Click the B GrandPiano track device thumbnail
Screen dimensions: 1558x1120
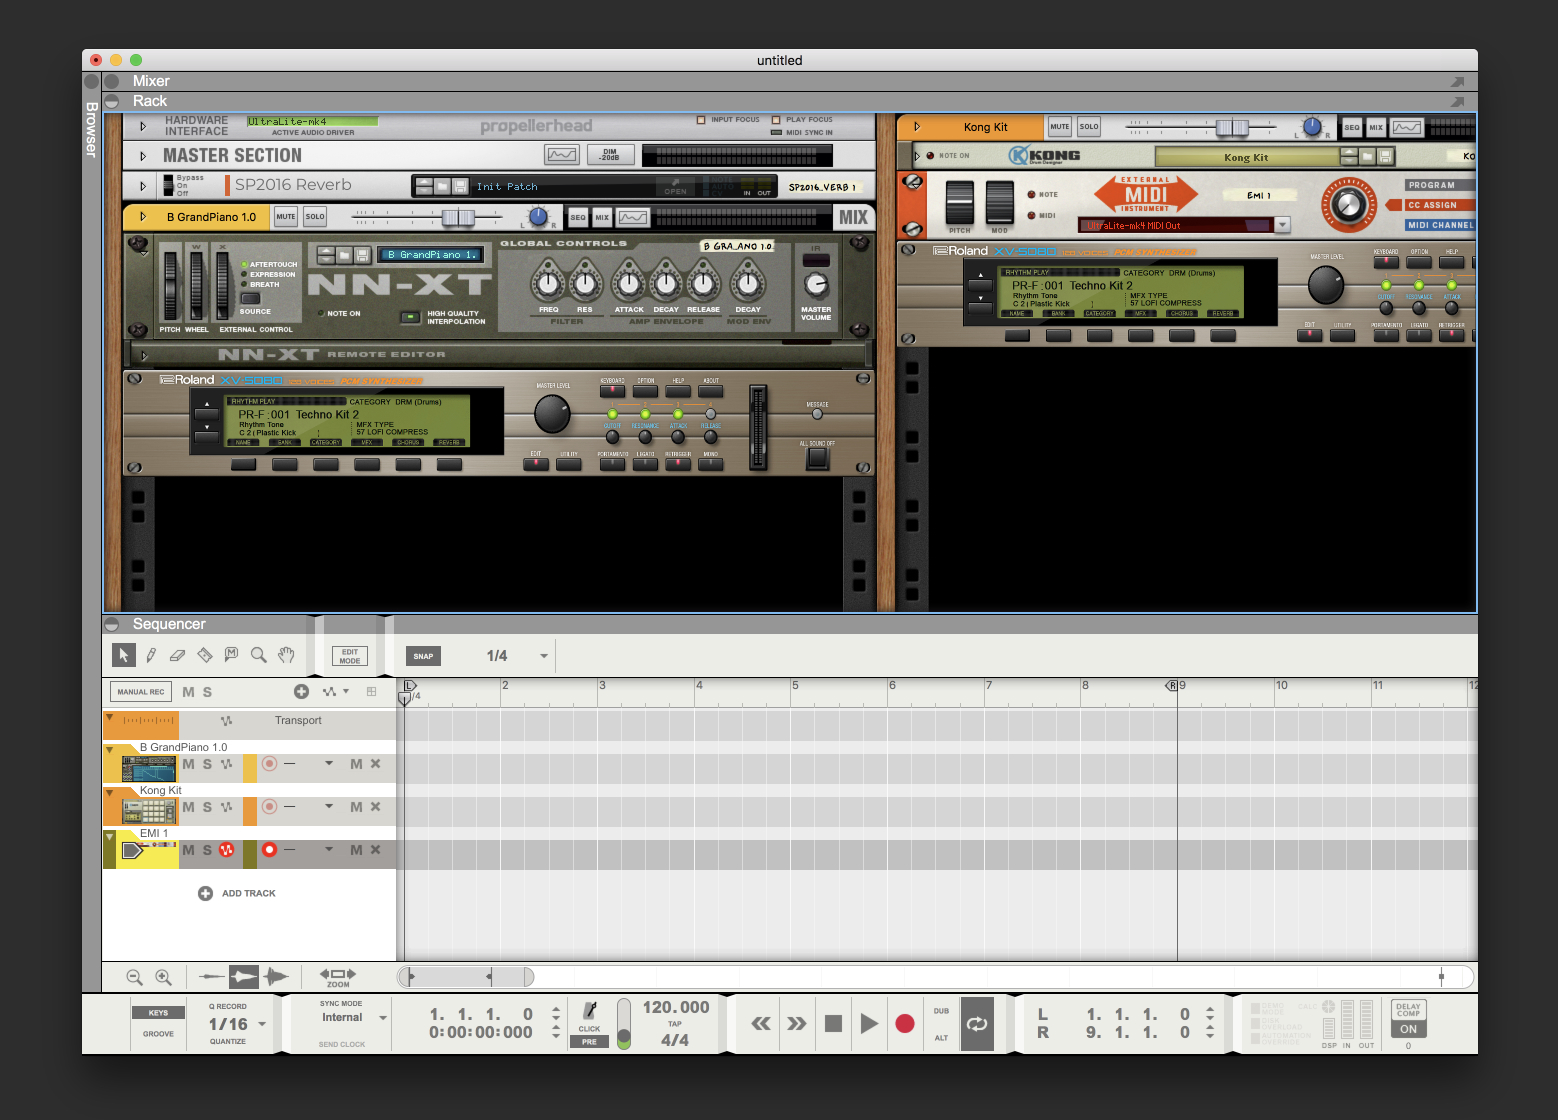tap(149, 768)
